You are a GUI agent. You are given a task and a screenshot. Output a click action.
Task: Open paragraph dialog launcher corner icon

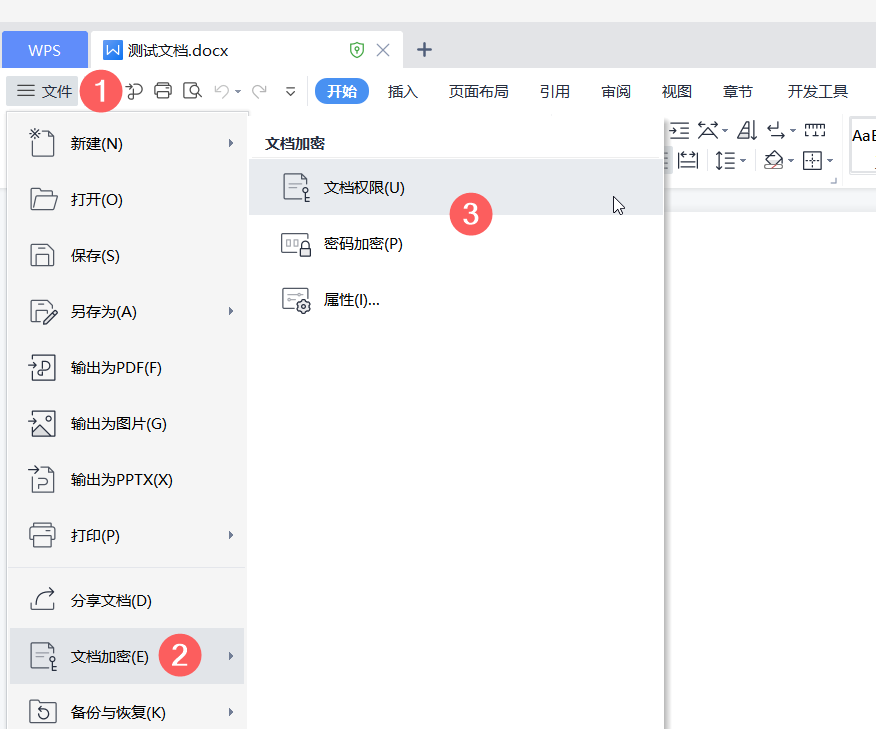point(834,181)
